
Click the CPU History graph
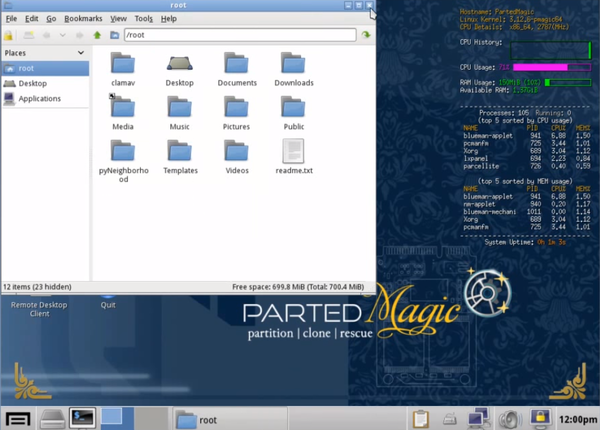pos(551,50)
